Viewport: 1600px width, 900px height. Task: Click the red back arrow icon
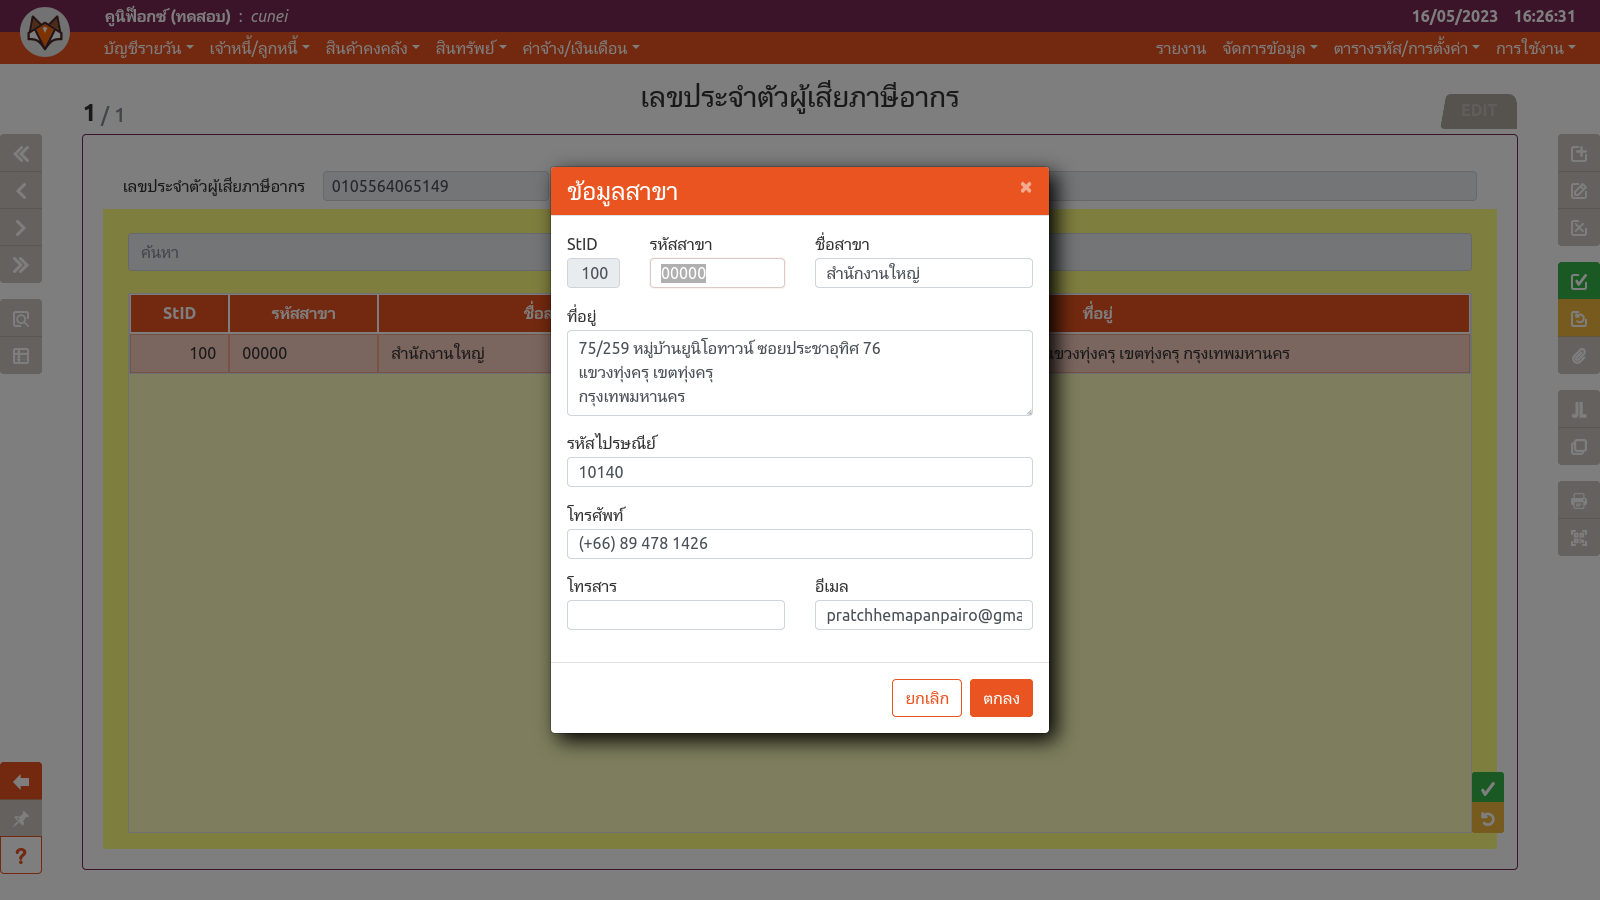[x=21, y=782]
